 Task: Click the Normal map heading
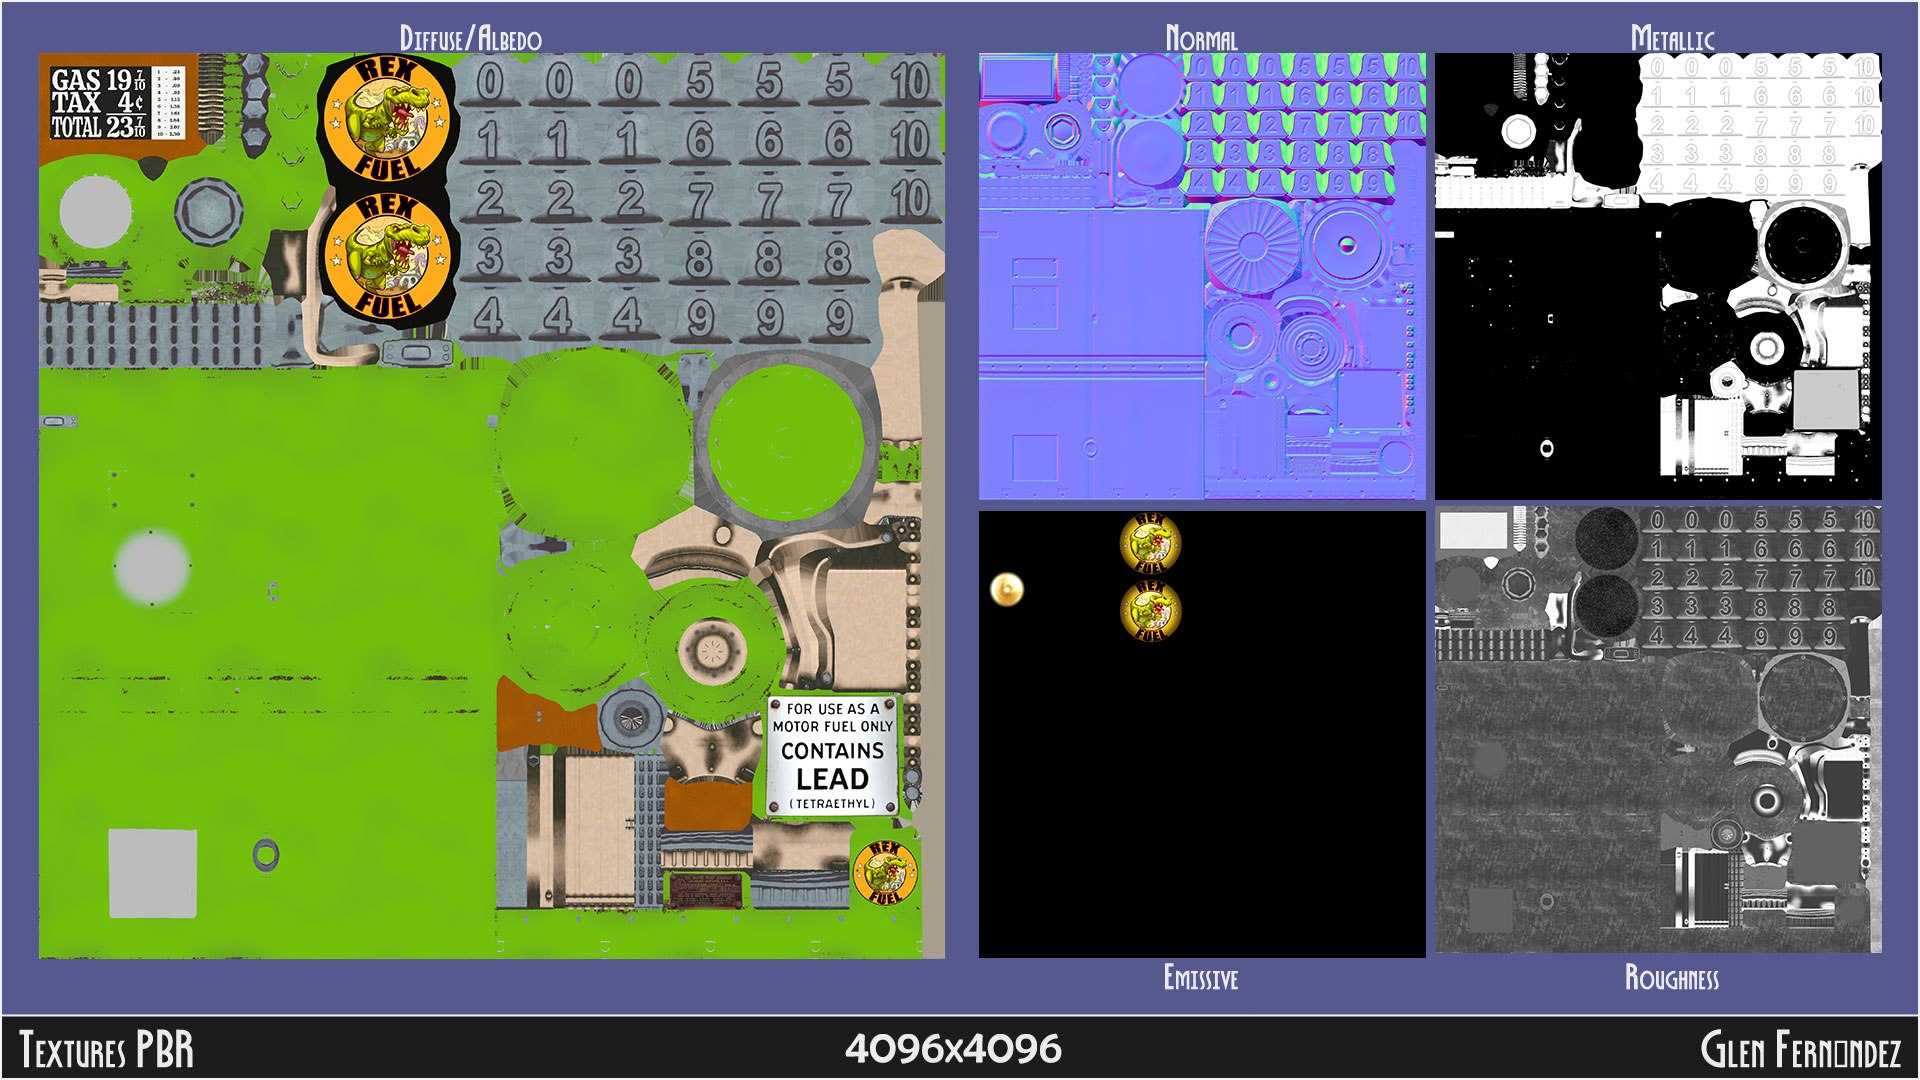click(1201, 39)
